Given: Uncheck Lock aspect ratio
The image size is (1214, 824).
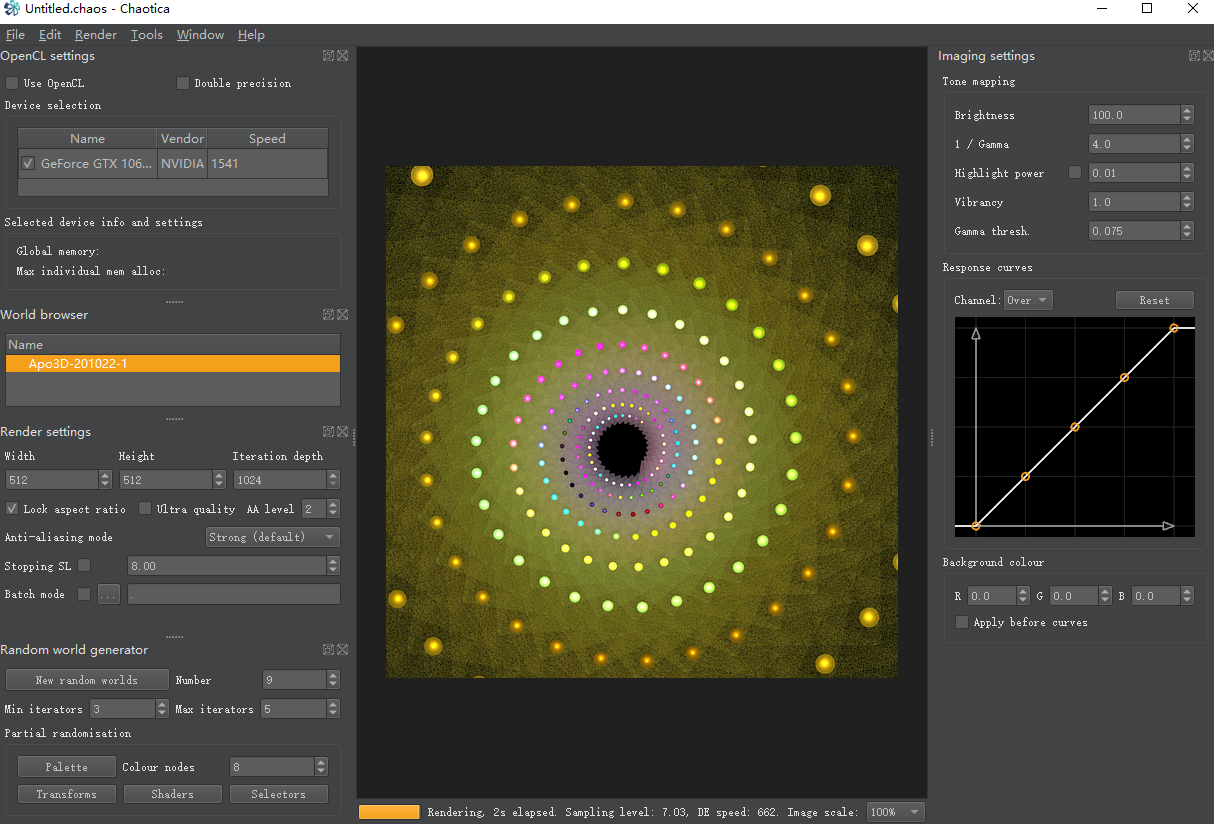Looking at the screenshot, I should (x=12, y=509).
